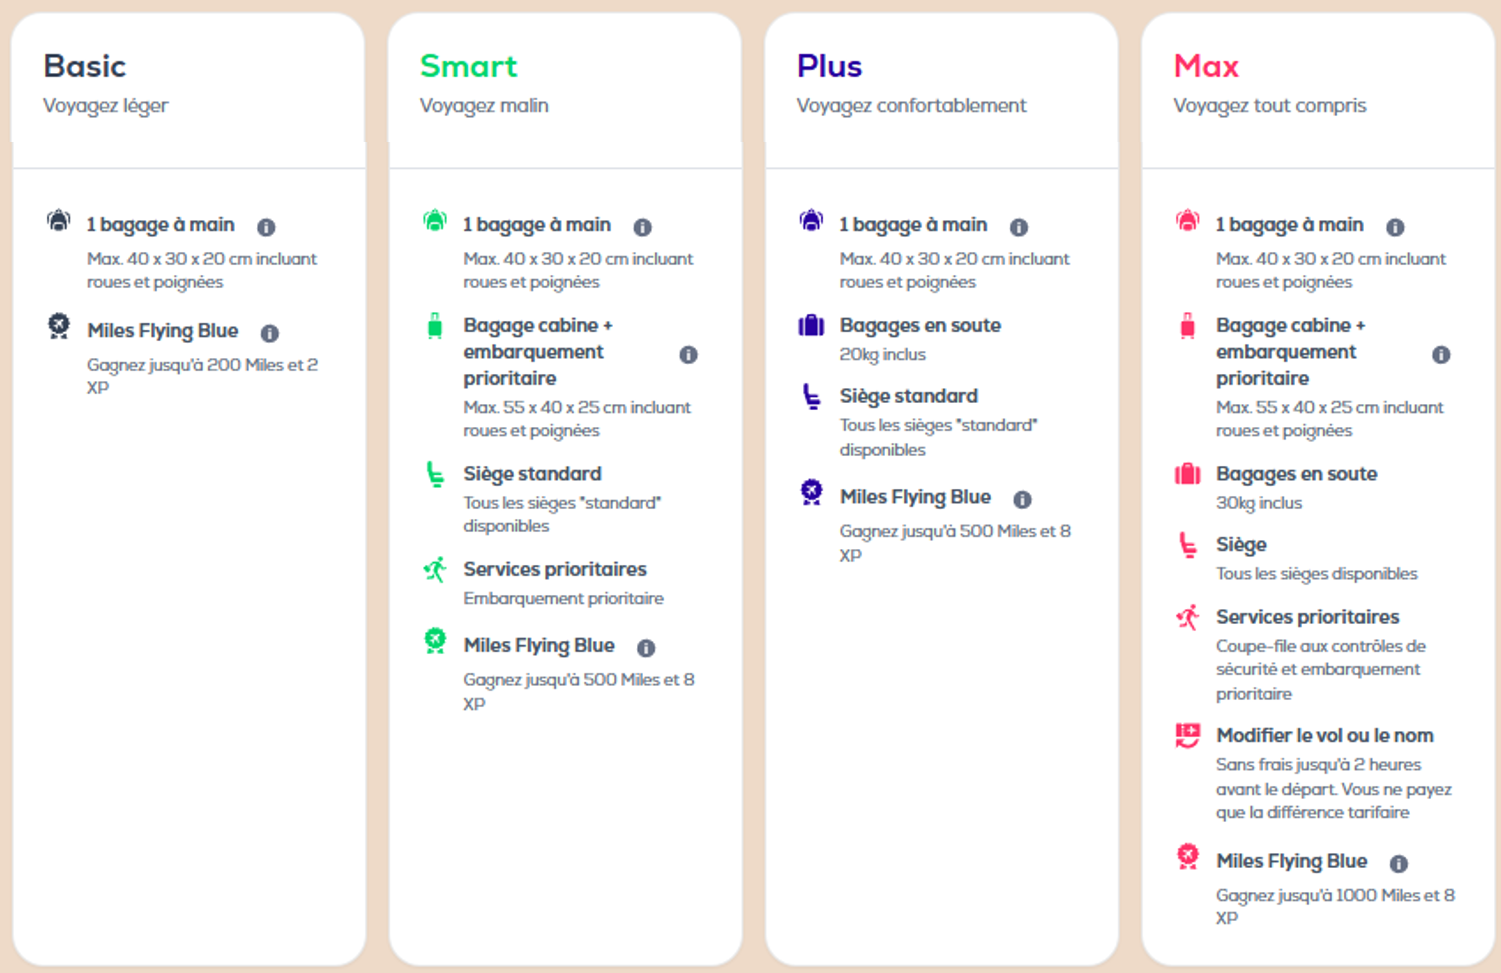Click info icon beside Plus 1 bagage à main
The width and height of the screenshot is (1501, 973).
[x=1019, y=227]
